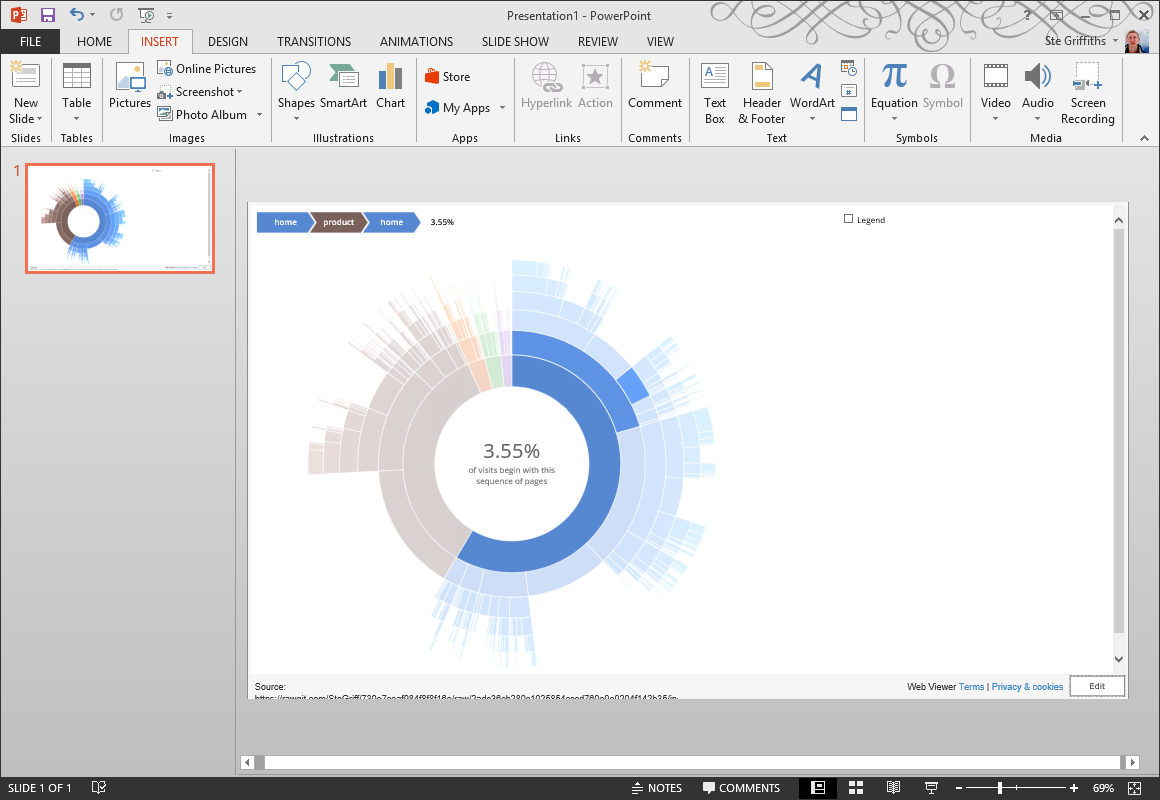Insert SmartArt graphic
This screenshot has height=800, width=1160.
(343, 89)
